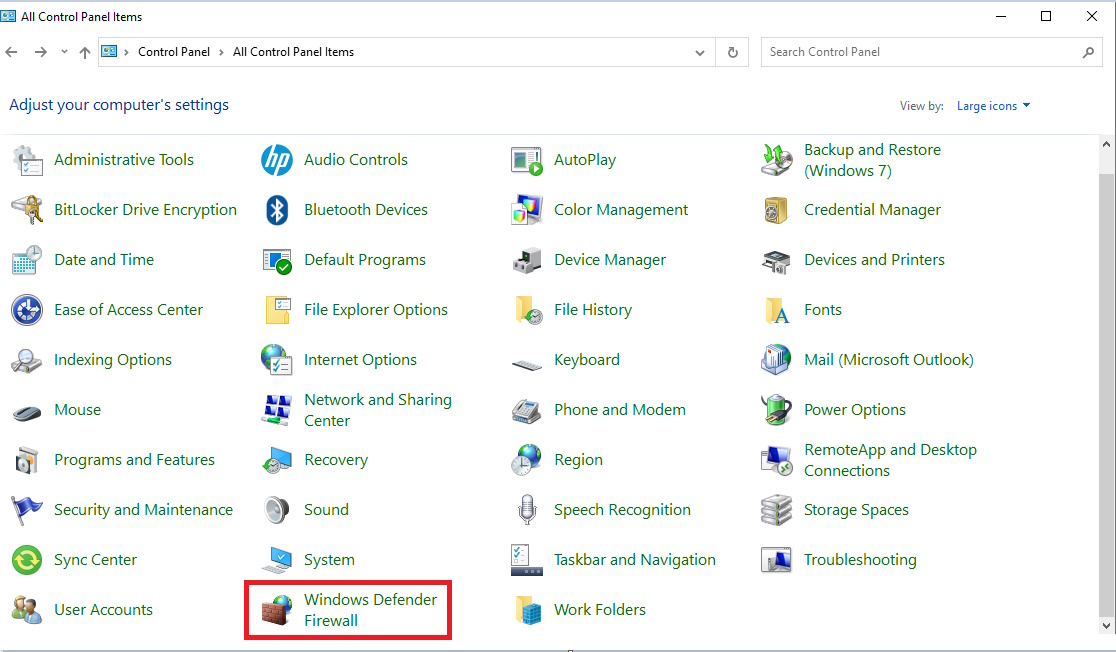Click the scrollbar down arrow
Image resolution: width=1116 pixels, height=652 pixels.
(1106, 626)
